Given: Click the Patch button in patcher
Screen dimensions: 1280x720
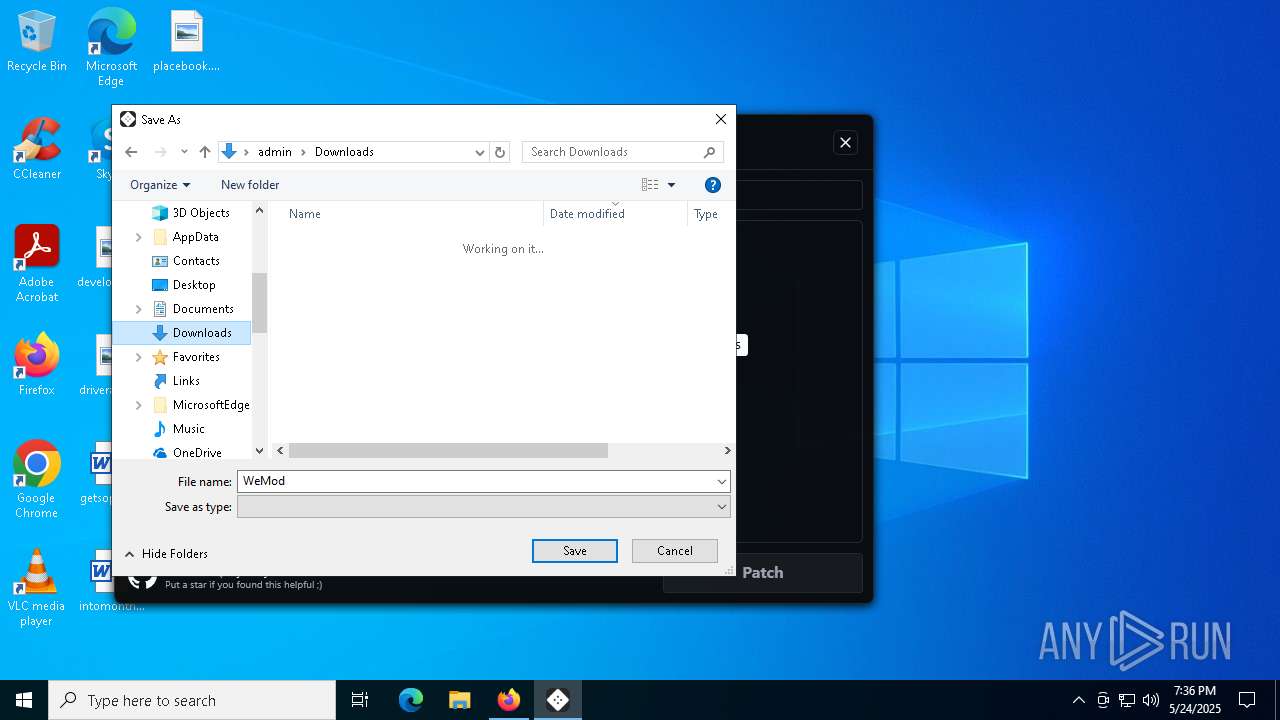Looking at the screenshot, I should (x=763, y=573).
